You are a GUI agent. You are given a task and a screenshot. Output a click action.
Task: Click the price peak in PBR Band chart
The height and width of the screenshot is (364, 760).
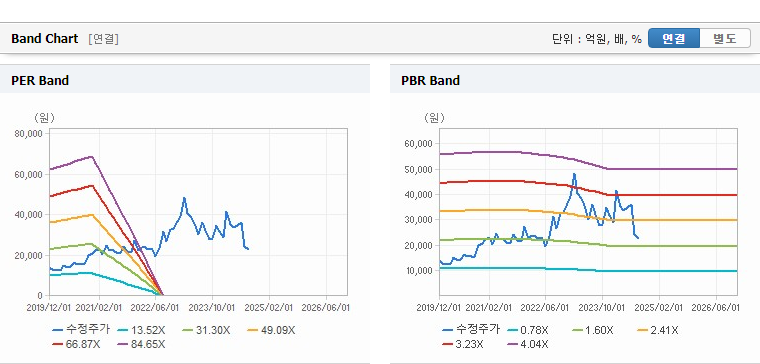tap(574, 174)
